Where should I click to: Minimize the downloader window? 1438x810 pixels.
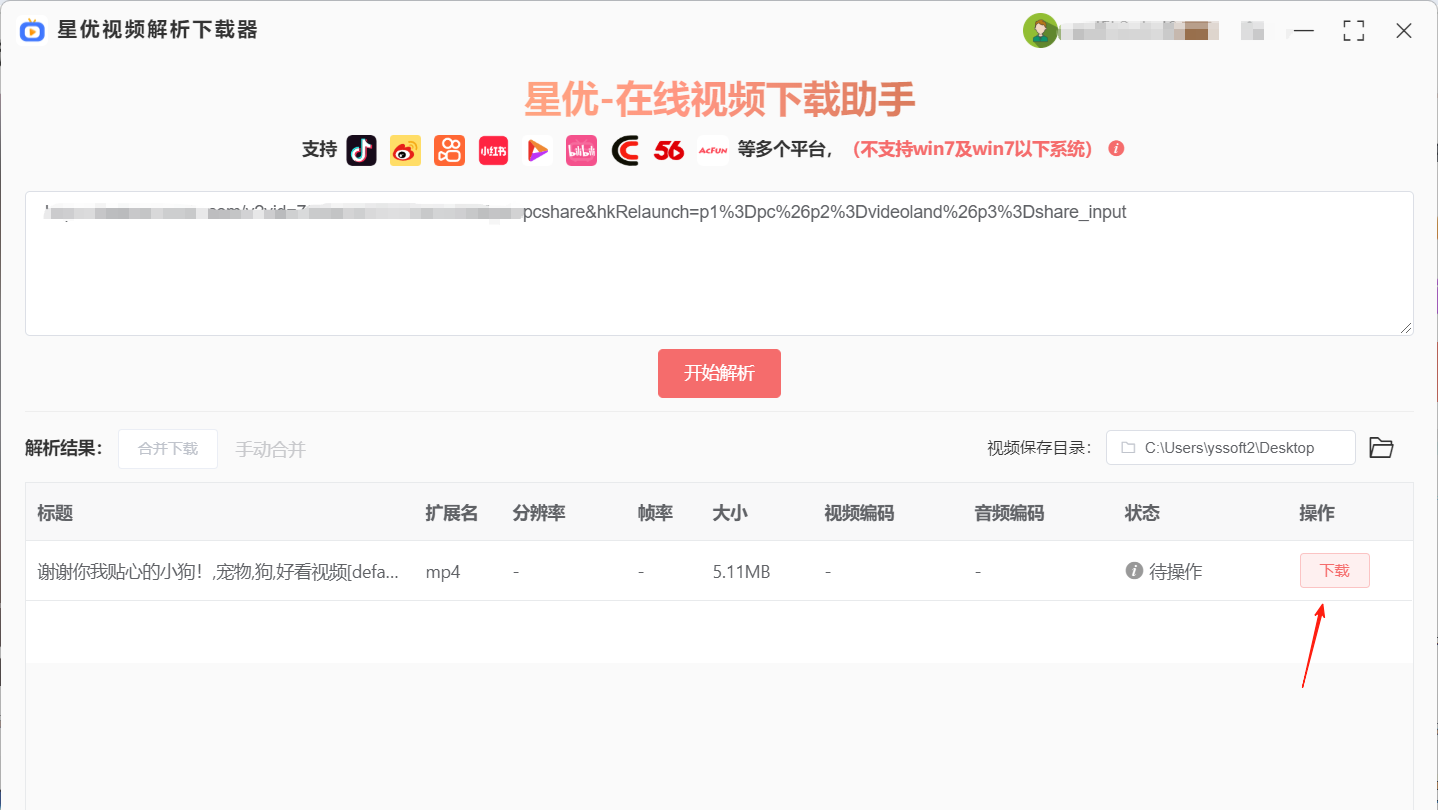pos(1303,31)
